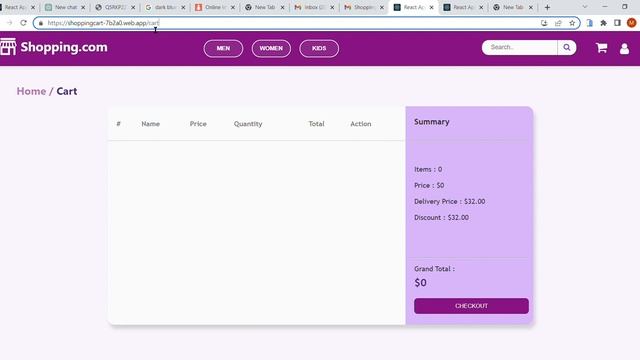640x360 pixels.
Task: Open the KIDS category
Action: coord(319,49)
